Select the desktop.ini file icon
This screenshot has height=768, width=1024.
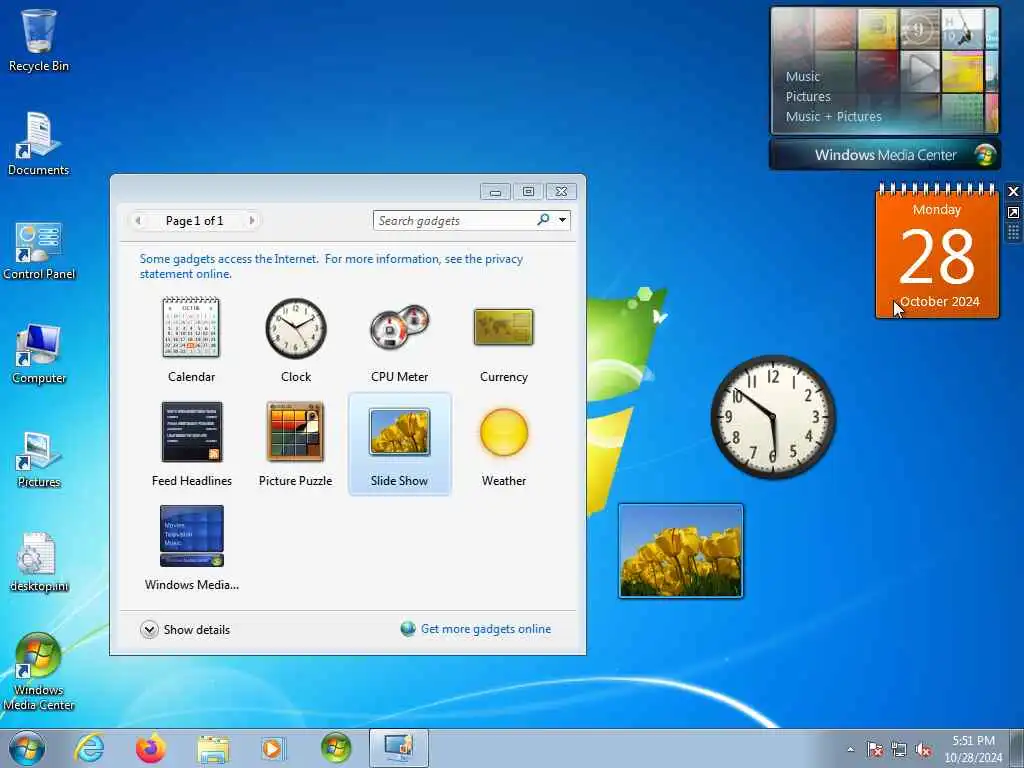39,562
